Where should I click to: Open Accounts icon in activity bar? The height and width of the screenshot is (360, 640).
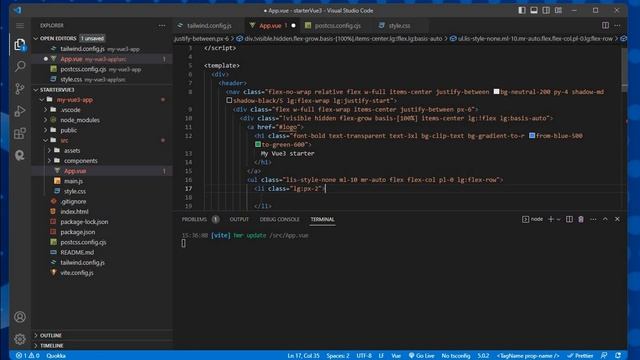pos(20,317)
